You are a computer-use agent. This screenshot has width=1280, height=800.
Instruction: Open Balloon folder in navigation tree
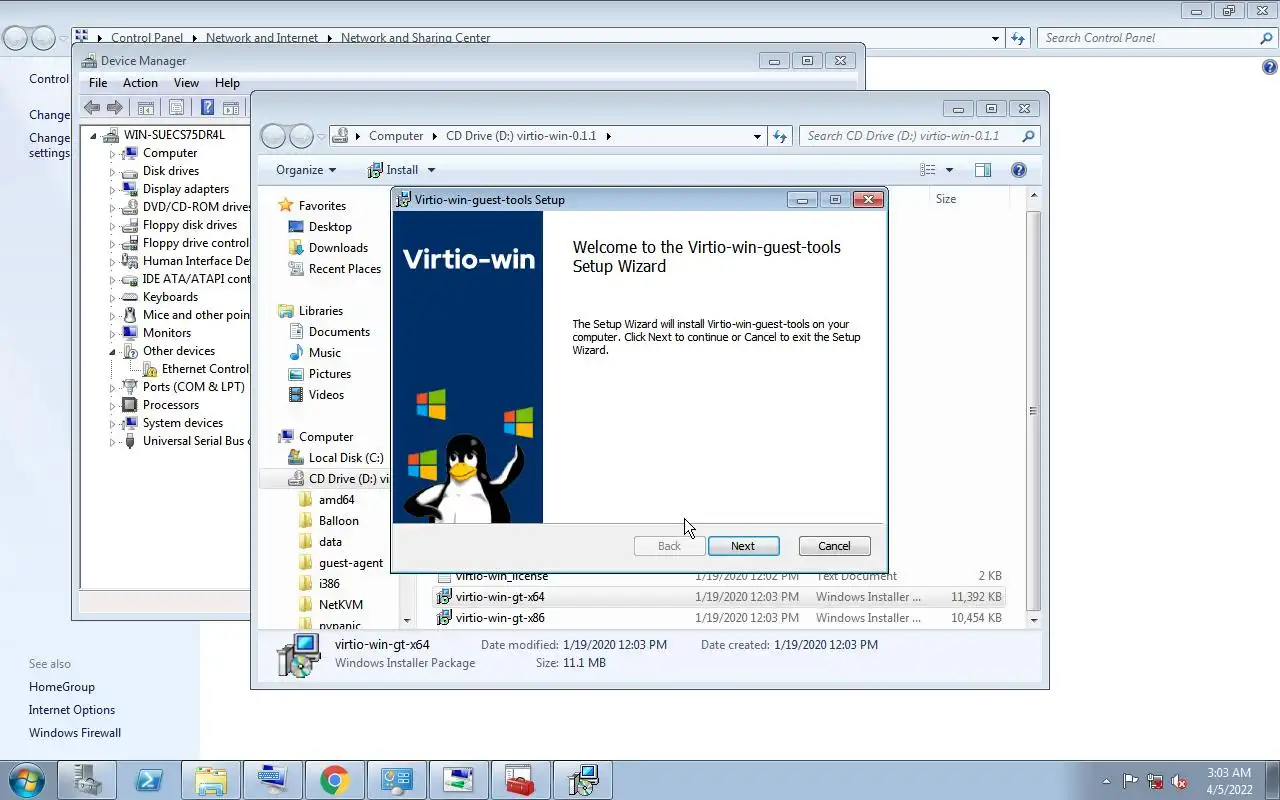[338, 521]
